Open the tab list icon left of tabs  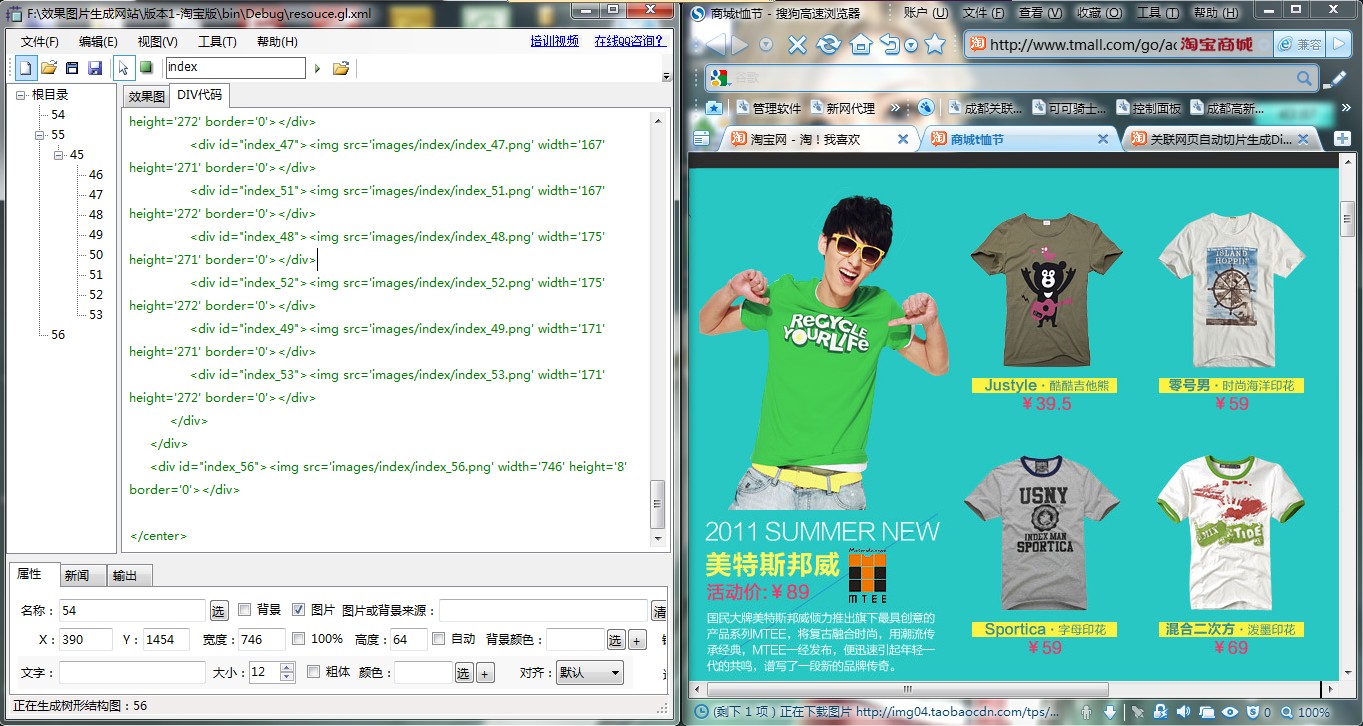point(701,139)
